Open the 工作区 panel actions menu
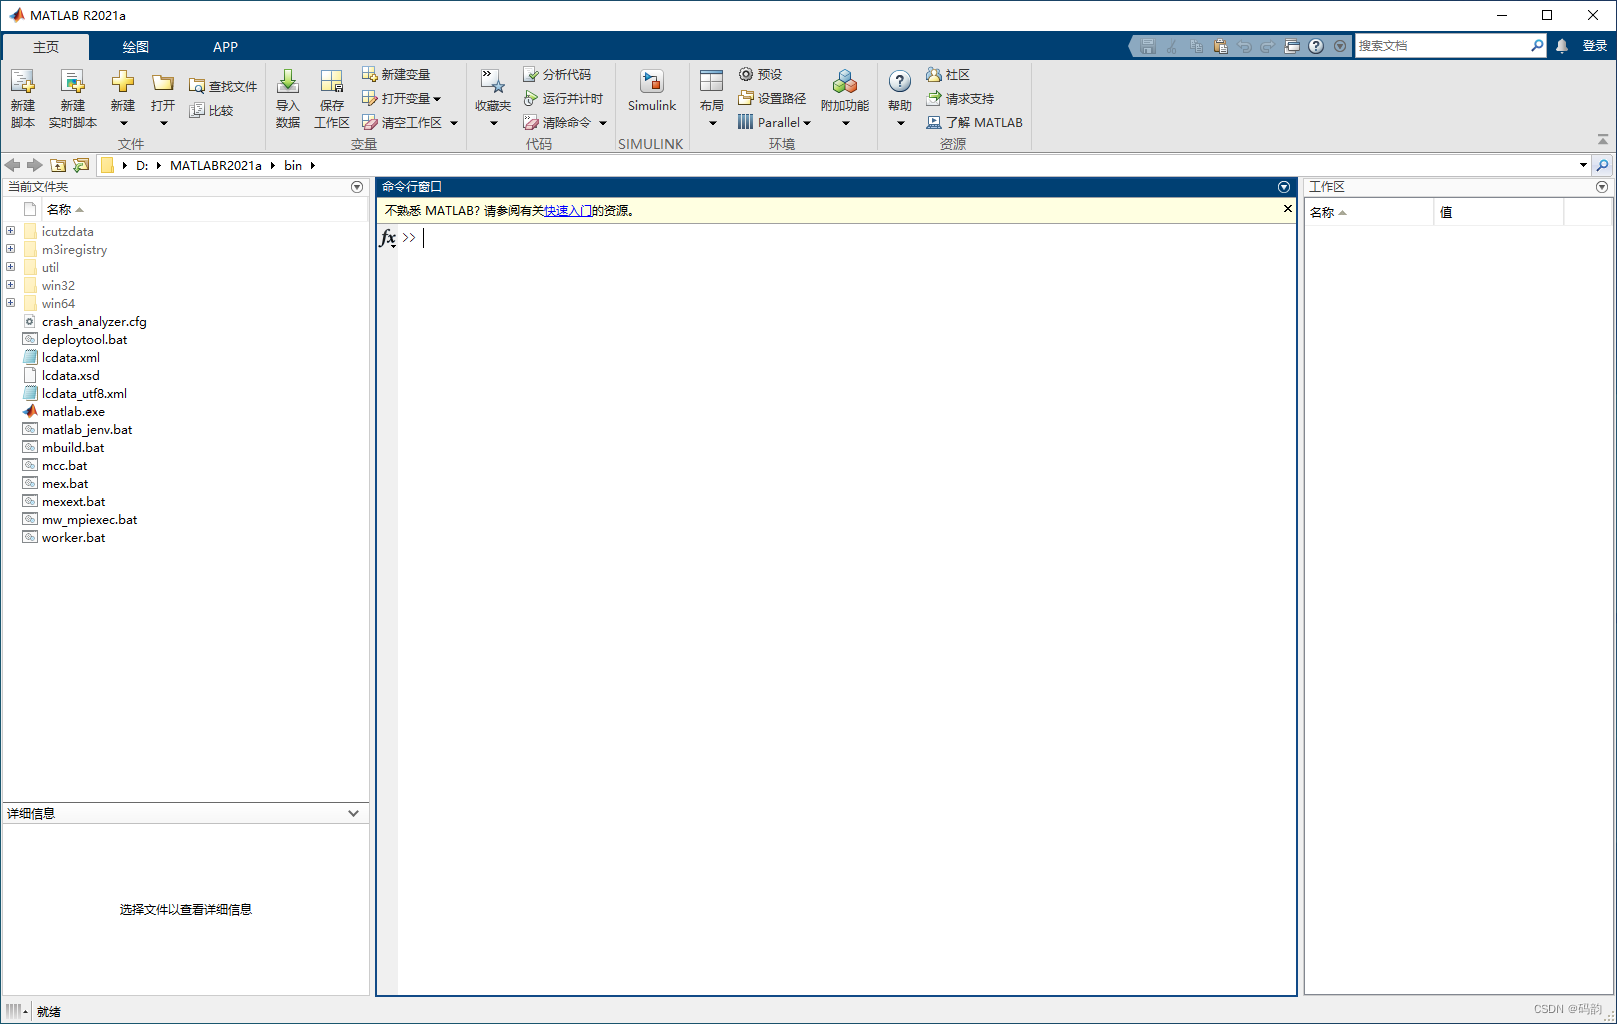Image resolution: width=1617 pixels, height=1024 pixels. point(1602,187)
